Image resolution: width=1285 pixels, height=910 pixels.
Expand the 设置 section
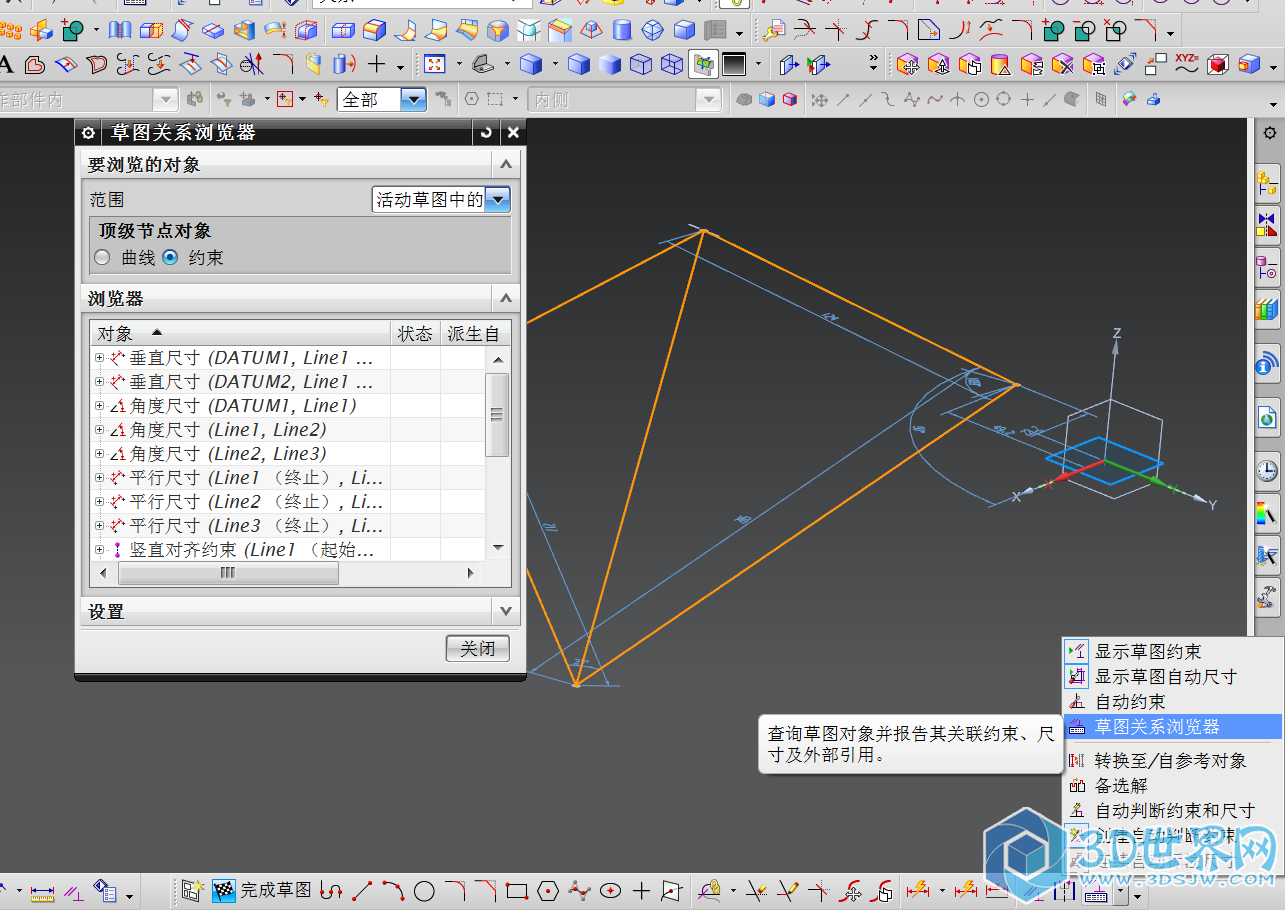click(x=506, y=611)
